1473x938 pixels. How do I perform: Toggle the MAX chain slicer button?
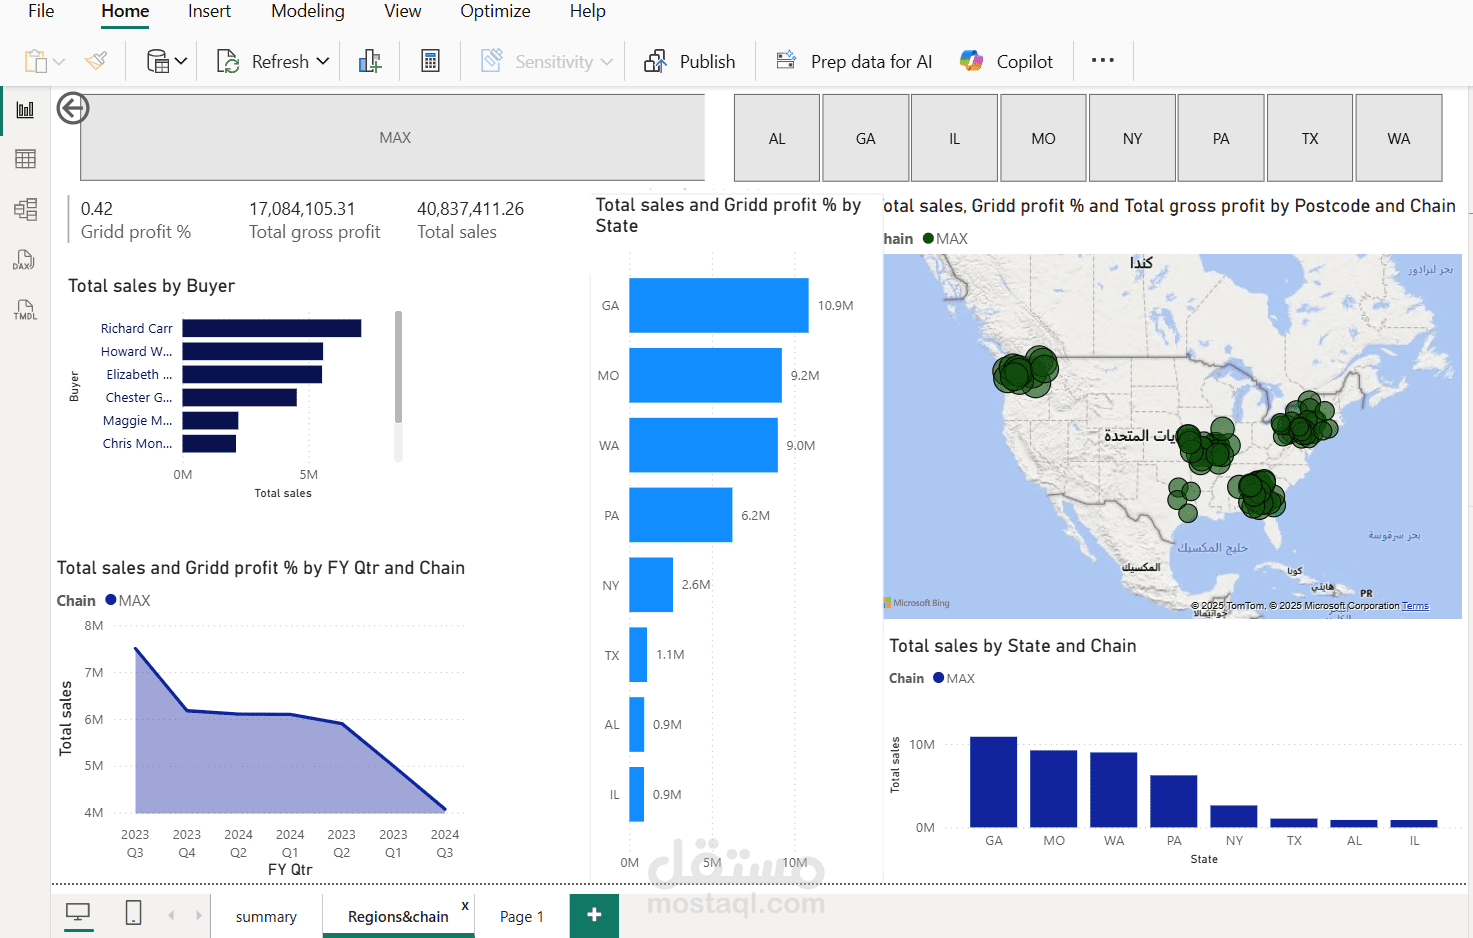(394, 138)
